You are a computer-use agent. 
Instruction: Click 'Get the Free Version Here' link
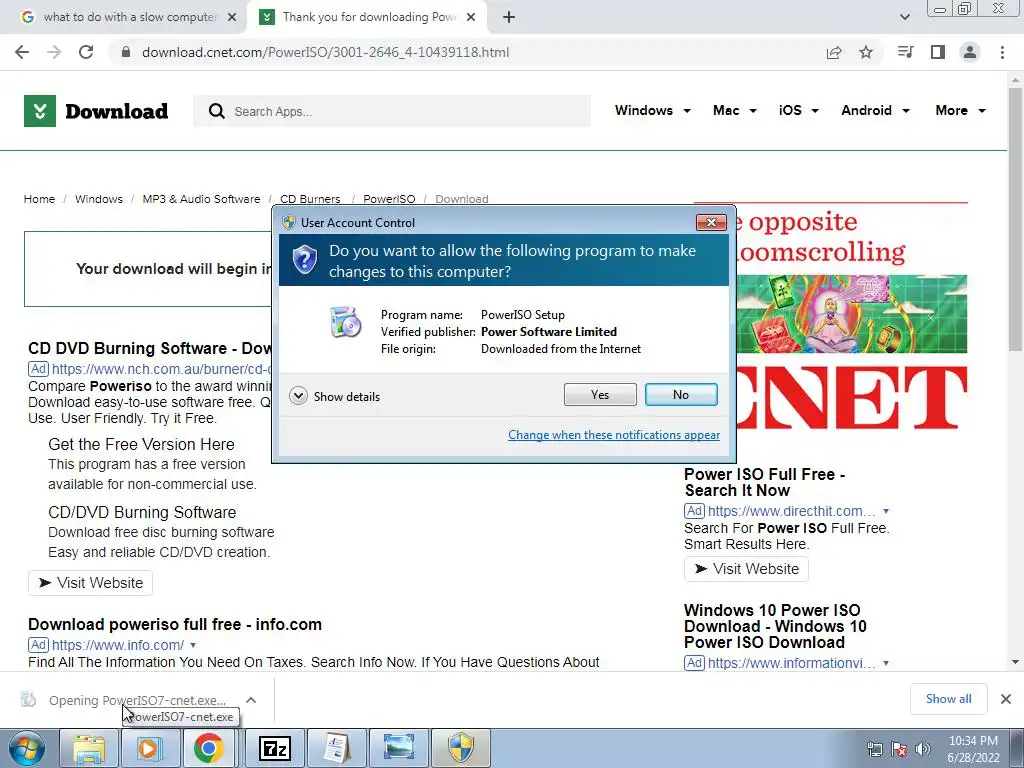point(141,444)
